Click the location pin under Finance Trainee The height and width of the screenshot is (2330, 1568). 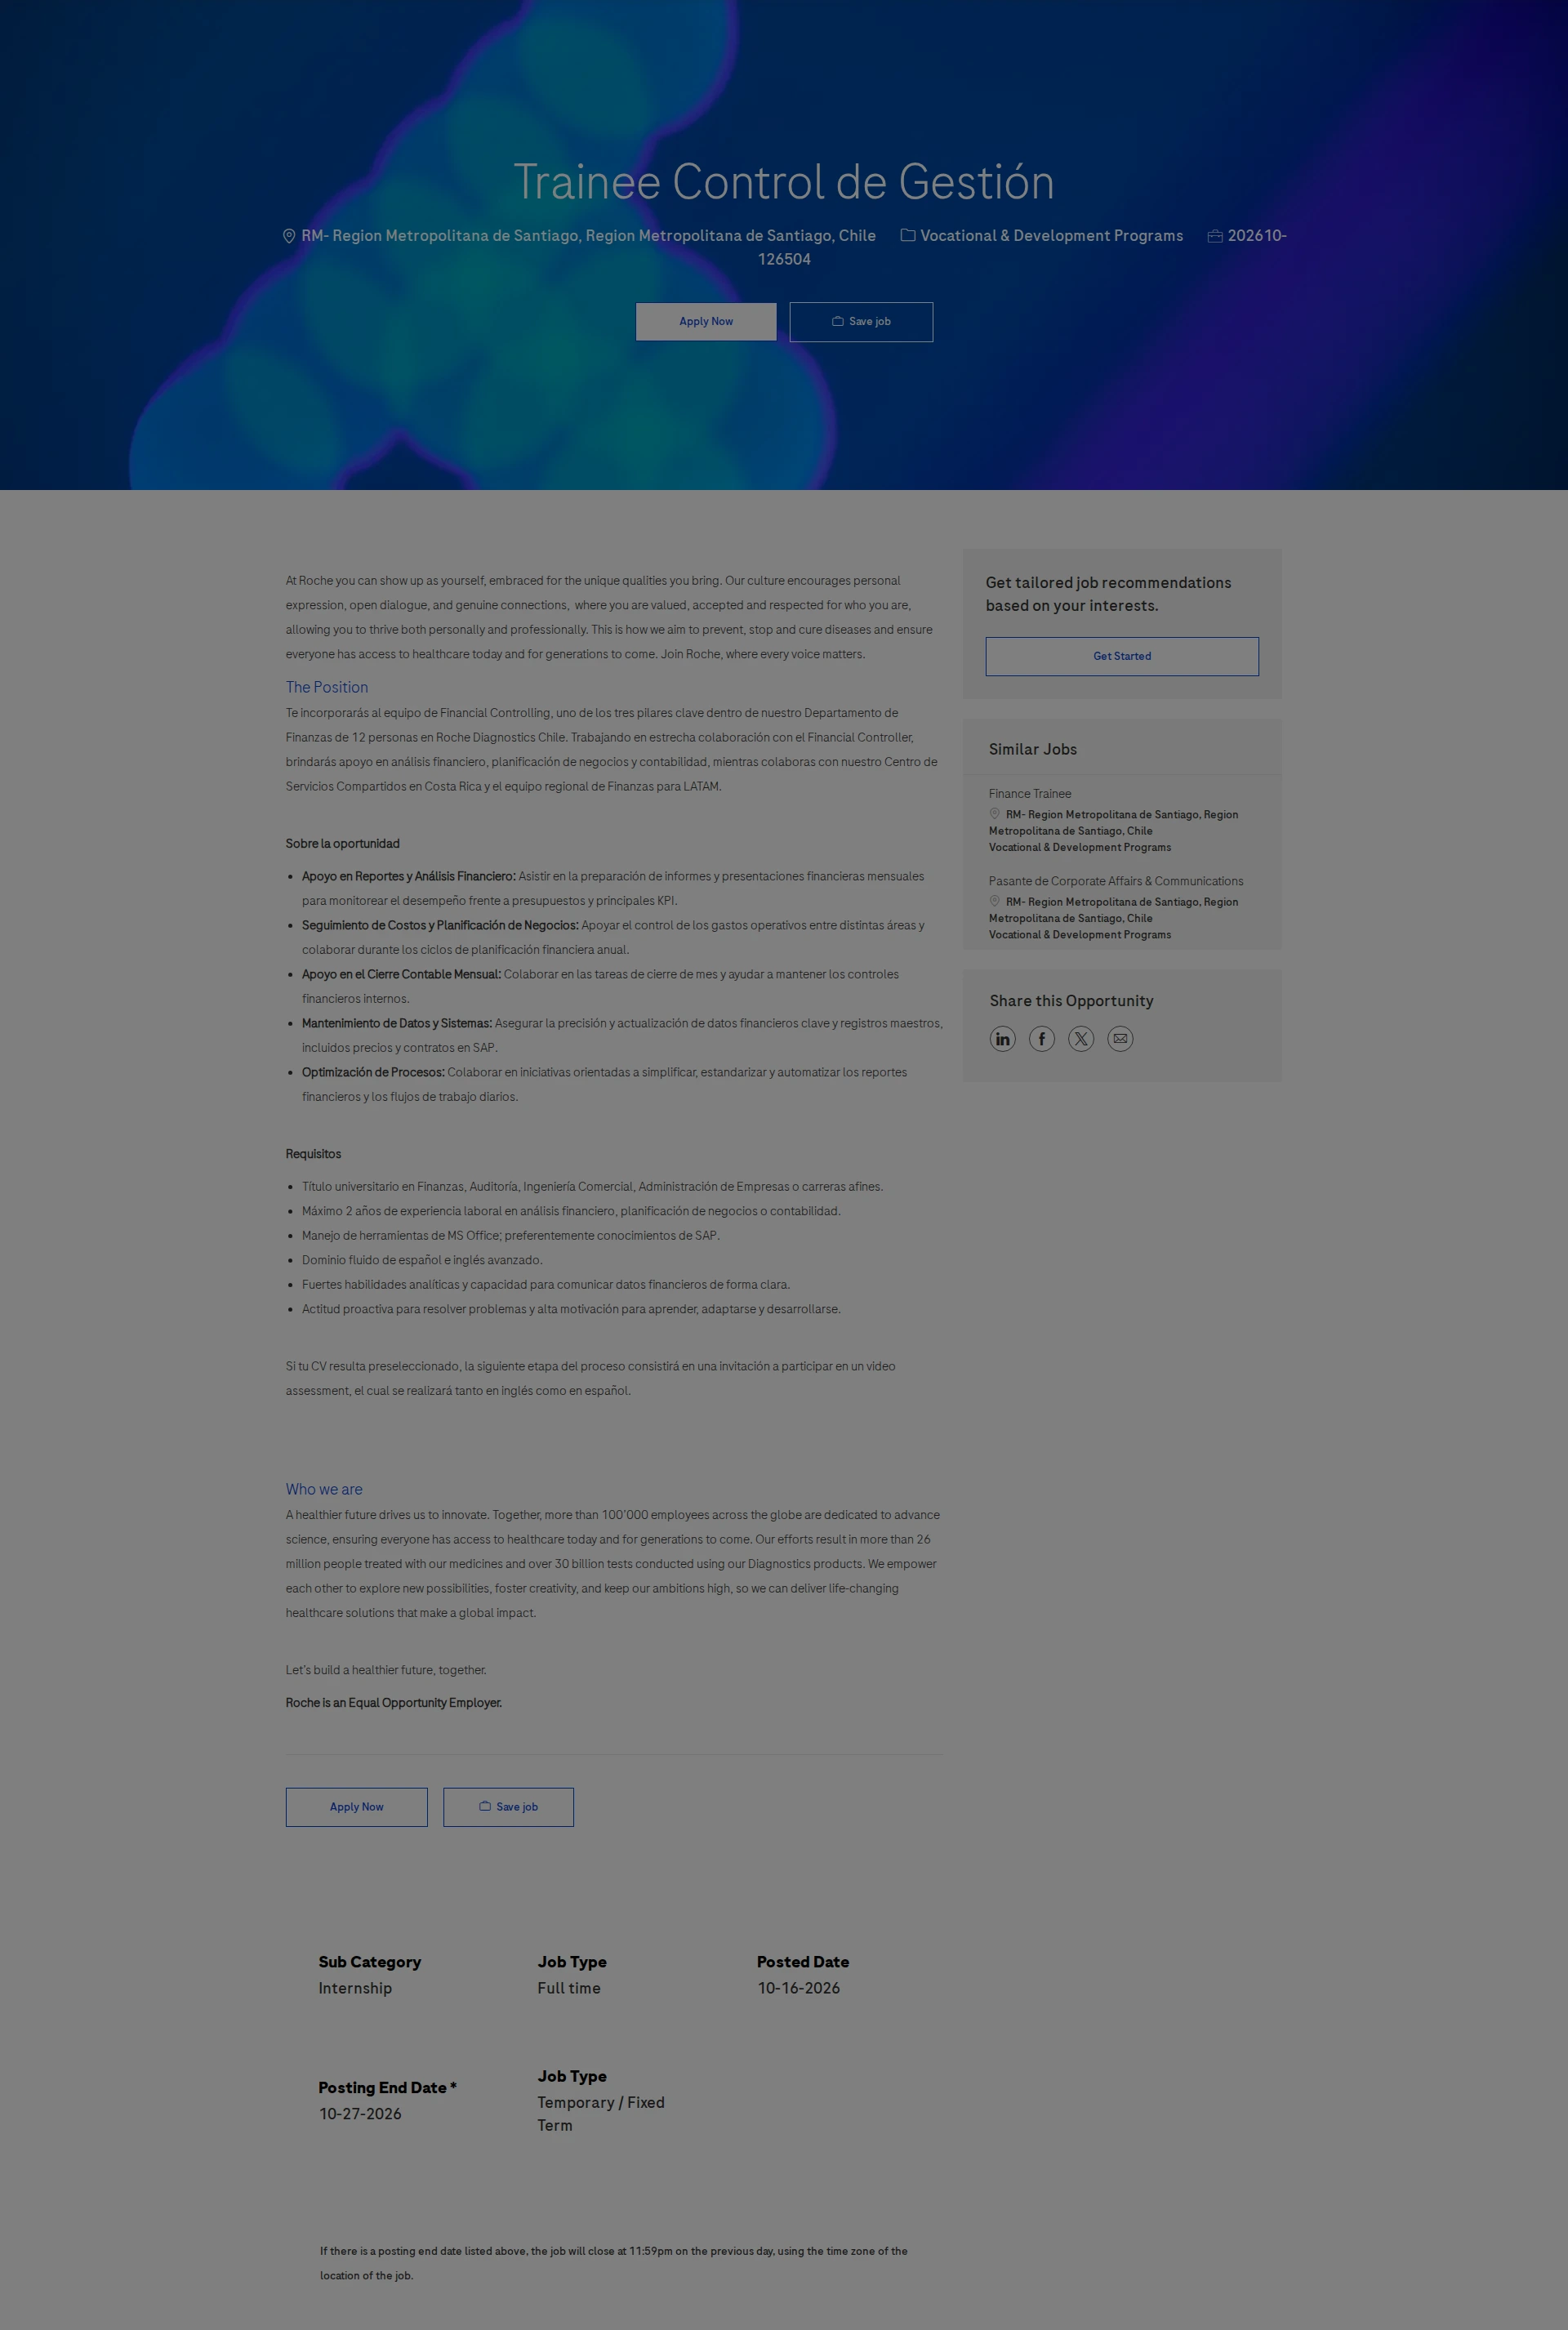(x=995, y=813)
